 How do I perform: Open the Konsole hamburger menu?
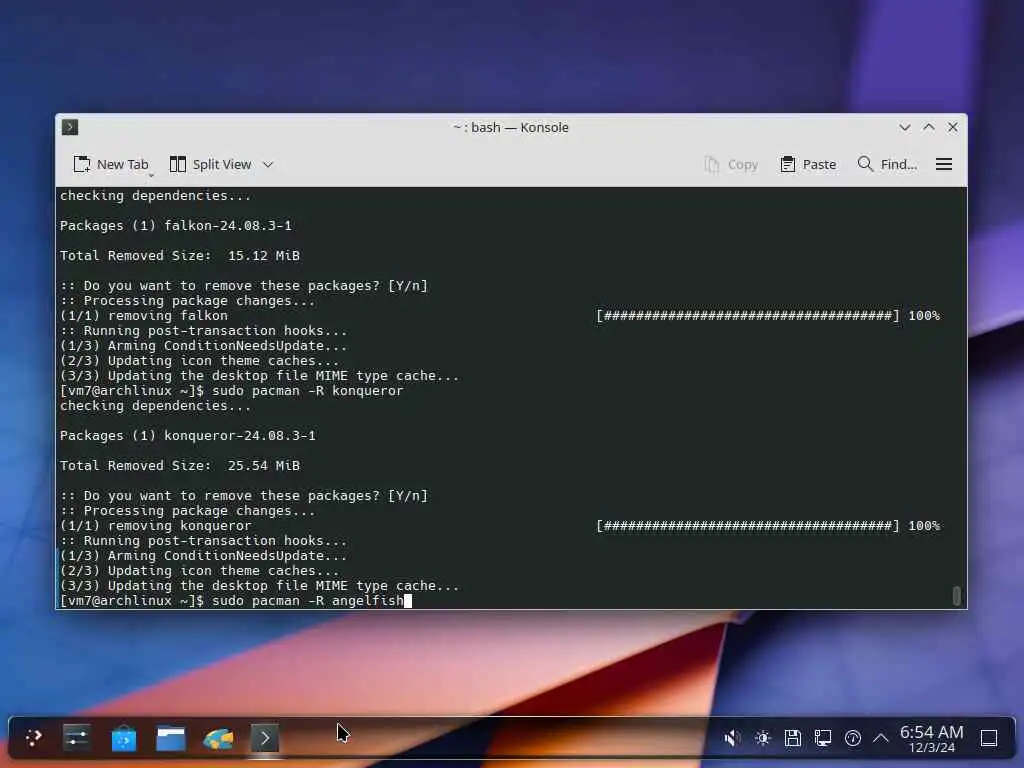944,165
